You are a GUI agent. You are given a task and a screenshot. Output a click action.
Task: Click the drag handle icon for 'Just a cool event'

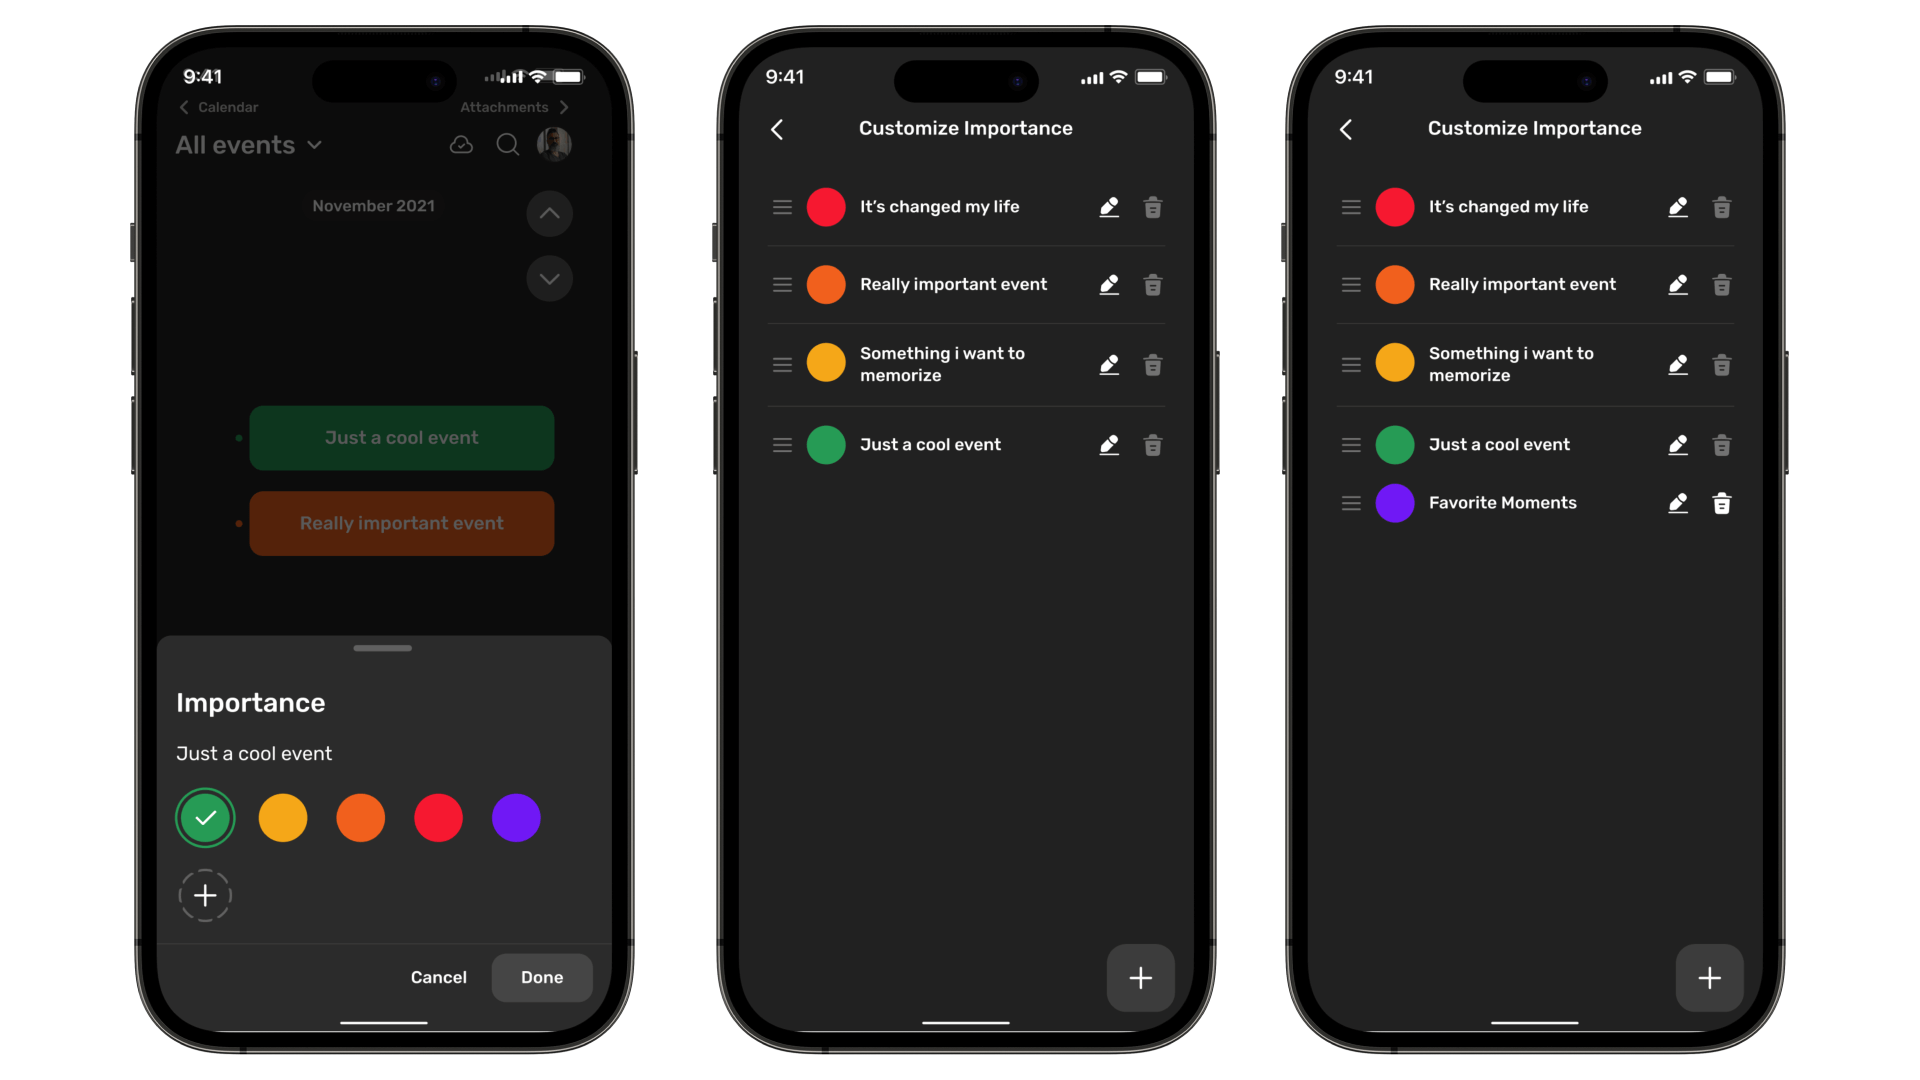pos(781,444)
